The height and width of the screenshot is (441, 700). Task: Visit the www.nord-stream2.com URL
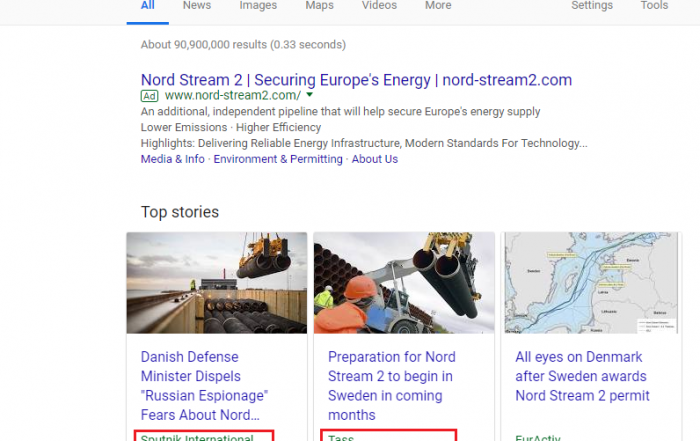point(233,96)
